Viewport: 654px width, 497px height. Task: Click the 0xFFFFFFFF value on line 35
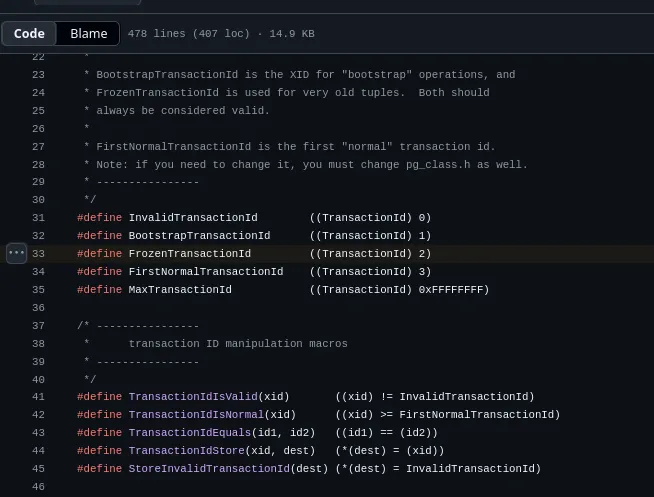[450, 289]
